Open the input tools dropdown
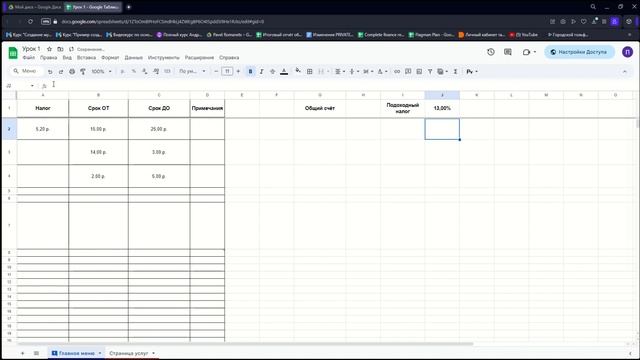Image resolution: width=640 pixels, height=360 pixels. click(x=472, y=71)
